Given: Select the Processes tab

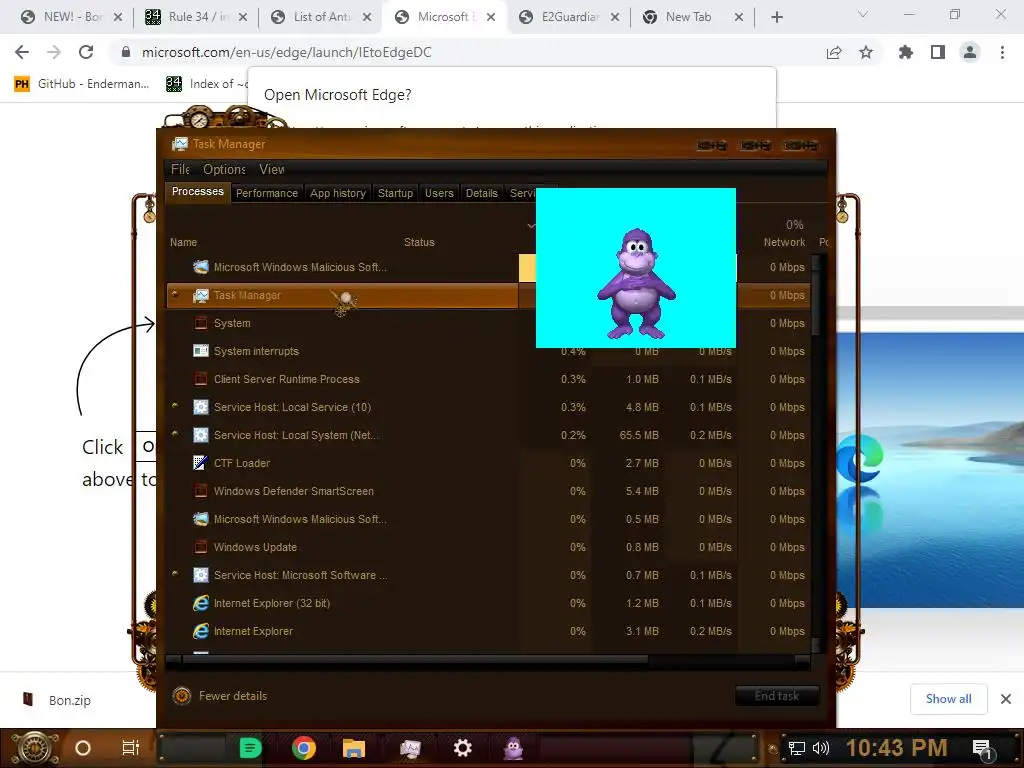Looking at the screenshot, I should tap(197, 191).
